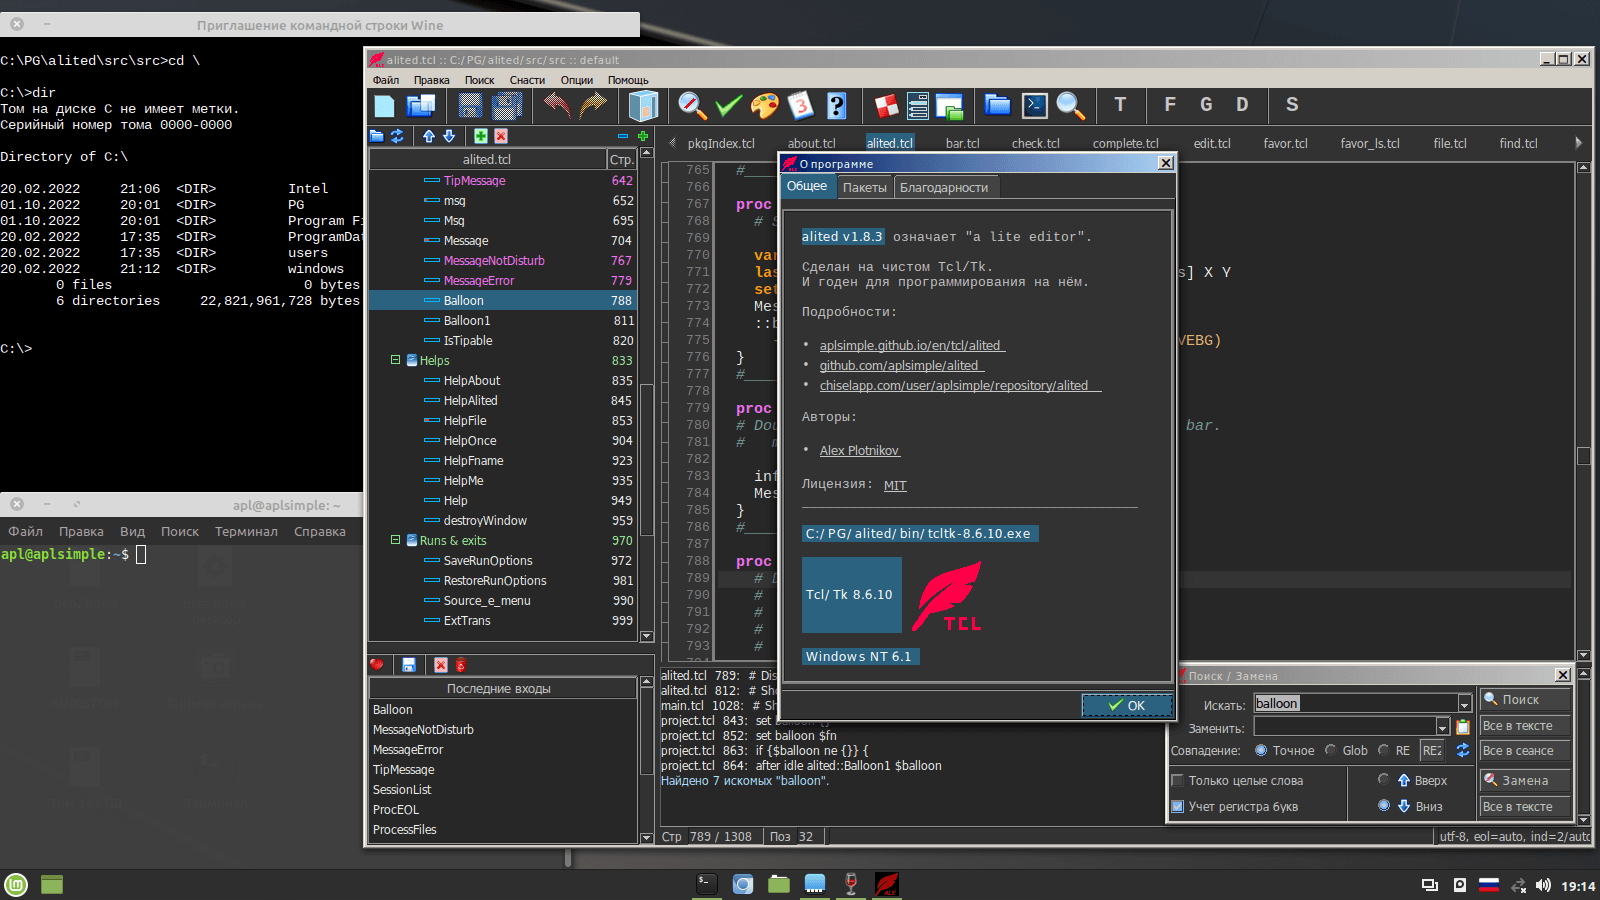1600x900 pixels.
Task: Click the green plus add icon above tree
Action: coord(481,136)
